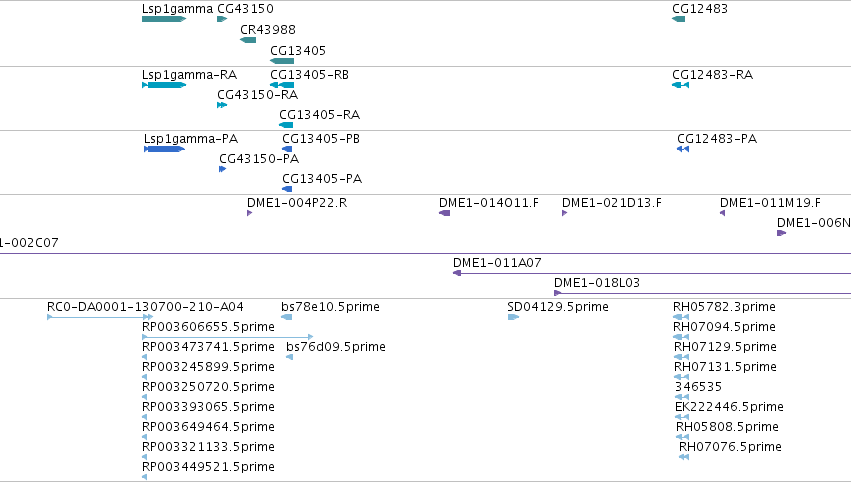
Task: Click CG12483-RA transcript label
Action: click(x=713, y=75)
